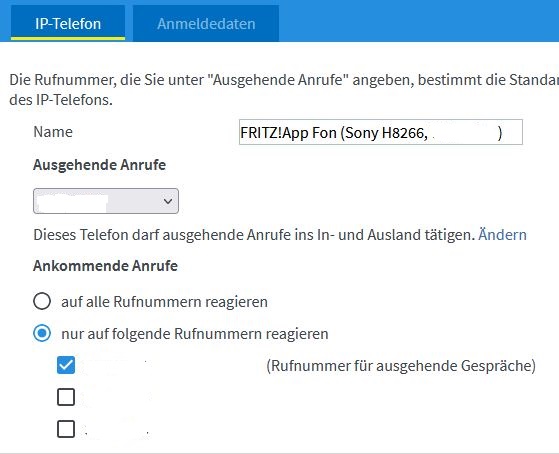
Task: Tick the second phone number checkbox
Action: tap(66, 397)
